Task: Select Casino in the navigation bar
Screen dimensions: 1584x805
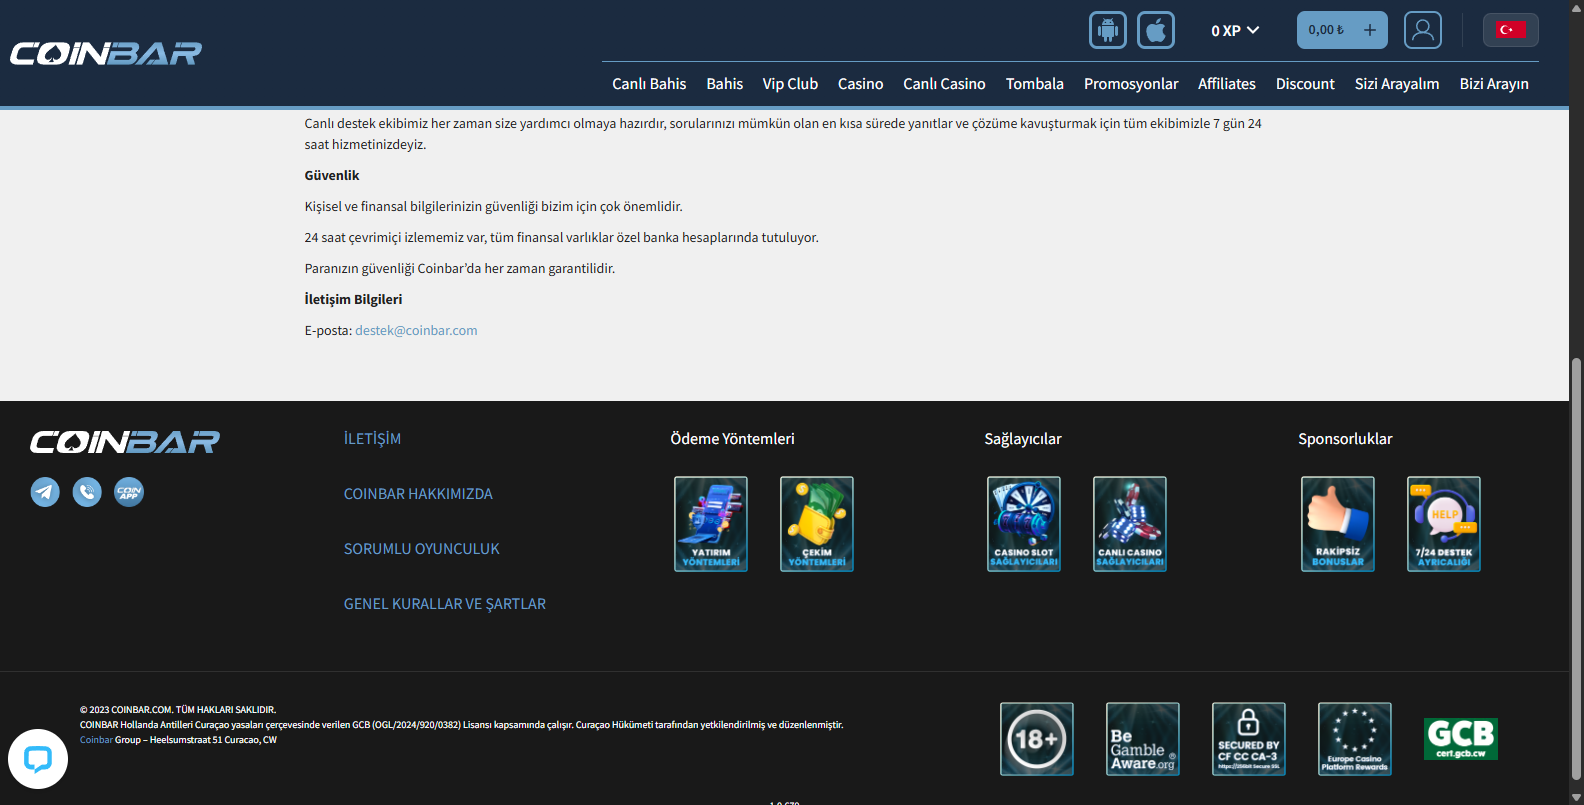Action: tap(860, 84)
